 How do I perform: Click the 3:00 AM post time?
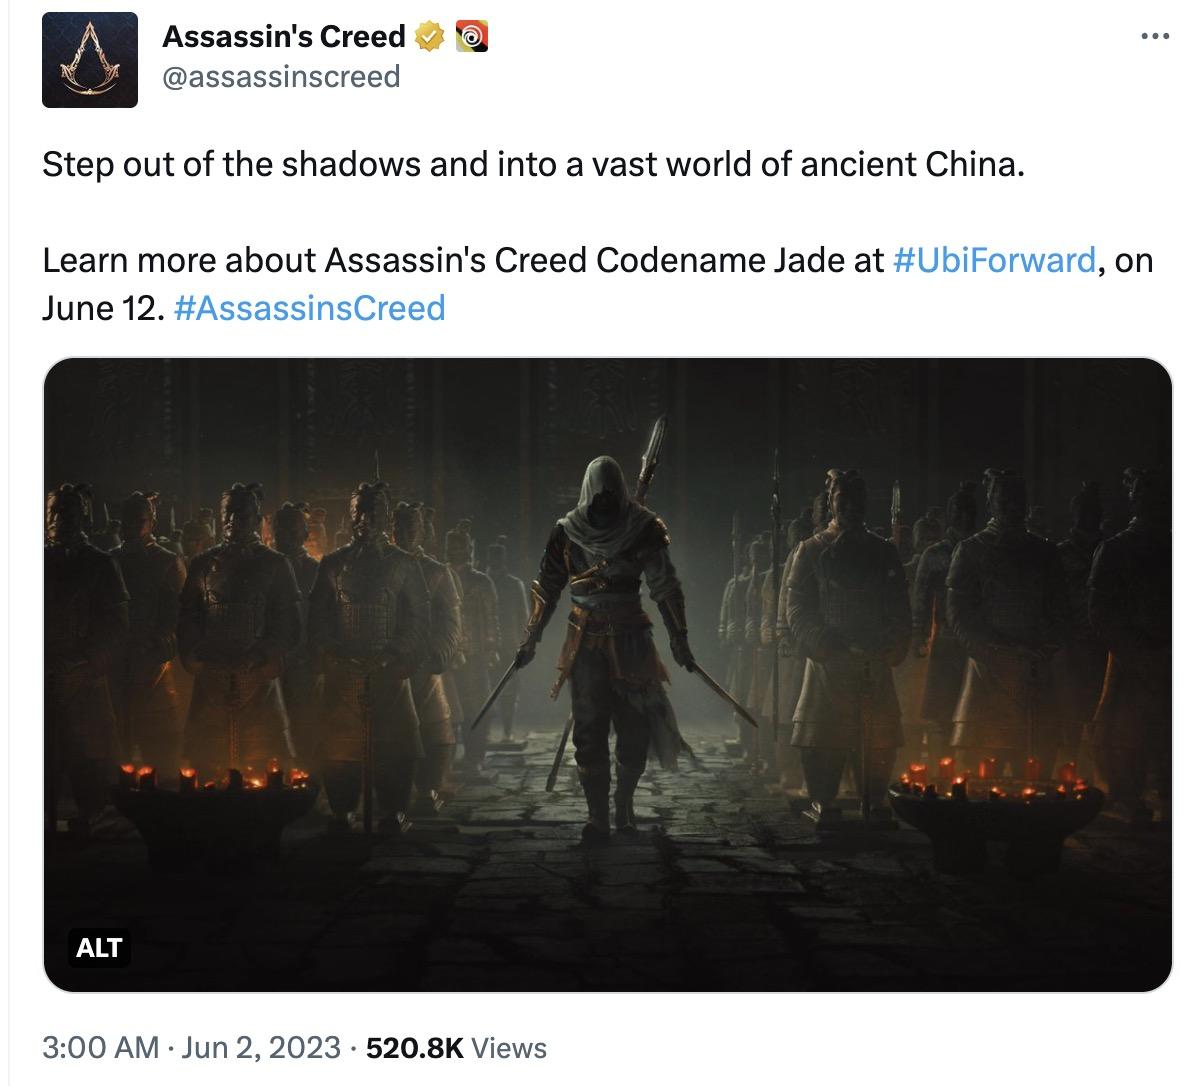[100, 1047]
